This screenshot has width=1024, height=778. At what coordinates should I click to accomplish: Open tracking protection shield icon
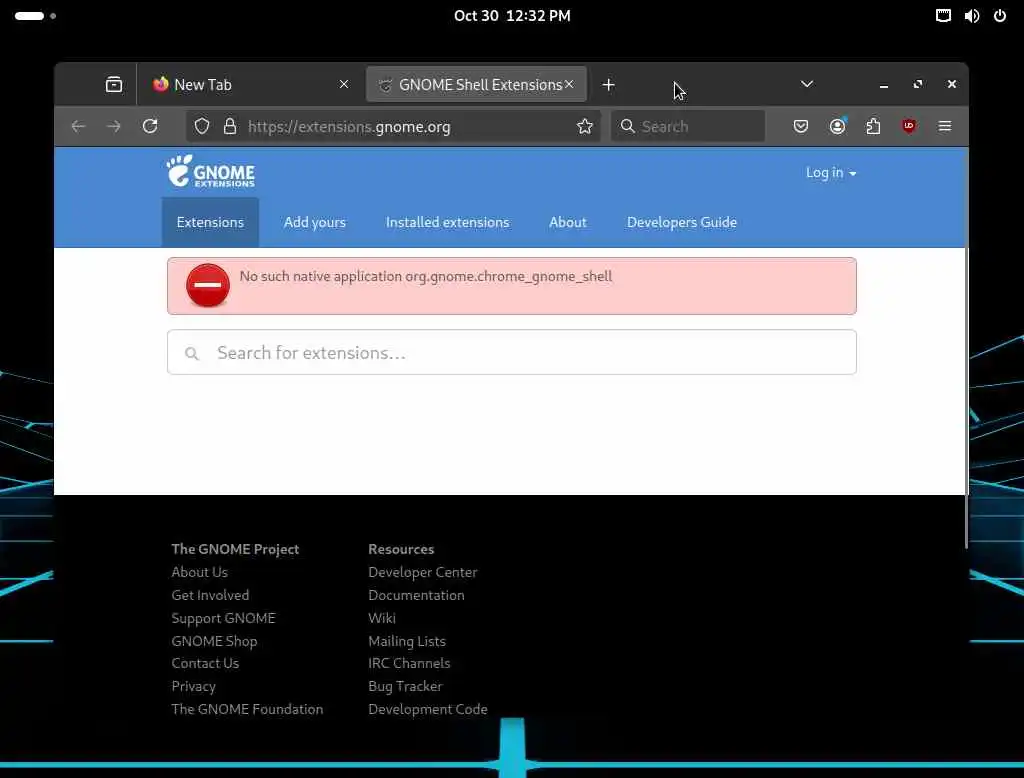coord(202,126)
